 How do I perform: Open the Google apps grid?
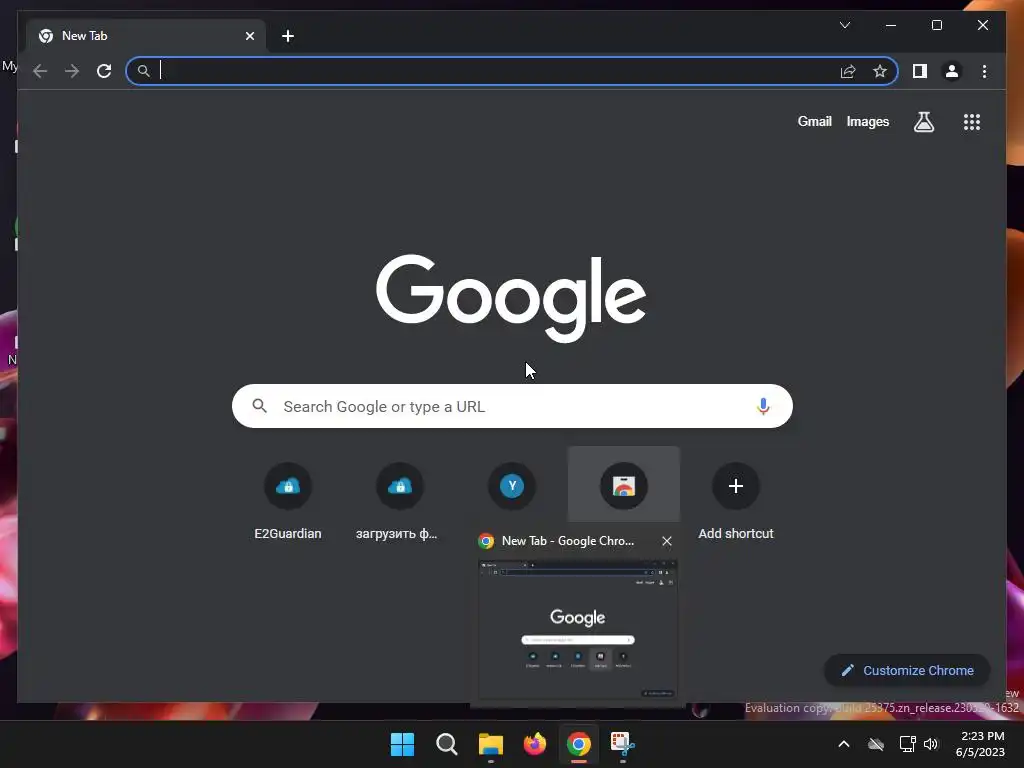pos(972,122)
